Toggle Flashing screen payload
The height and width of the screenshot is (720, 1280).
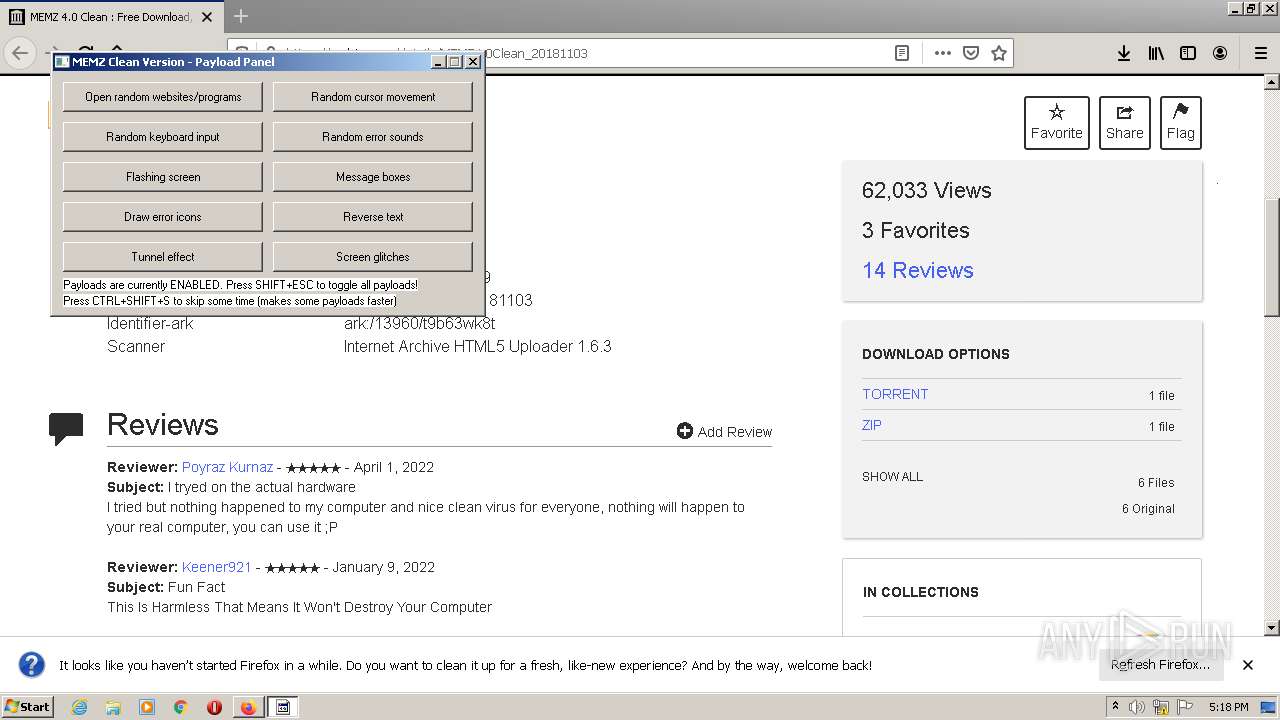click(x=163, y=177)
